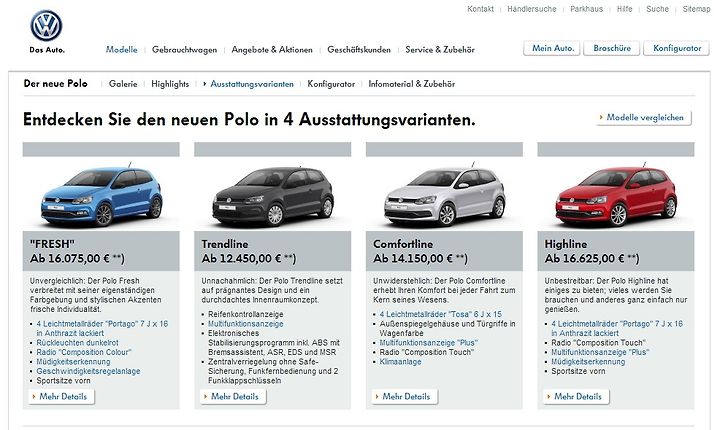Screen dimensions: 720x430
Task: Click the Highline variant heading
Action: (x=566, y=244)
